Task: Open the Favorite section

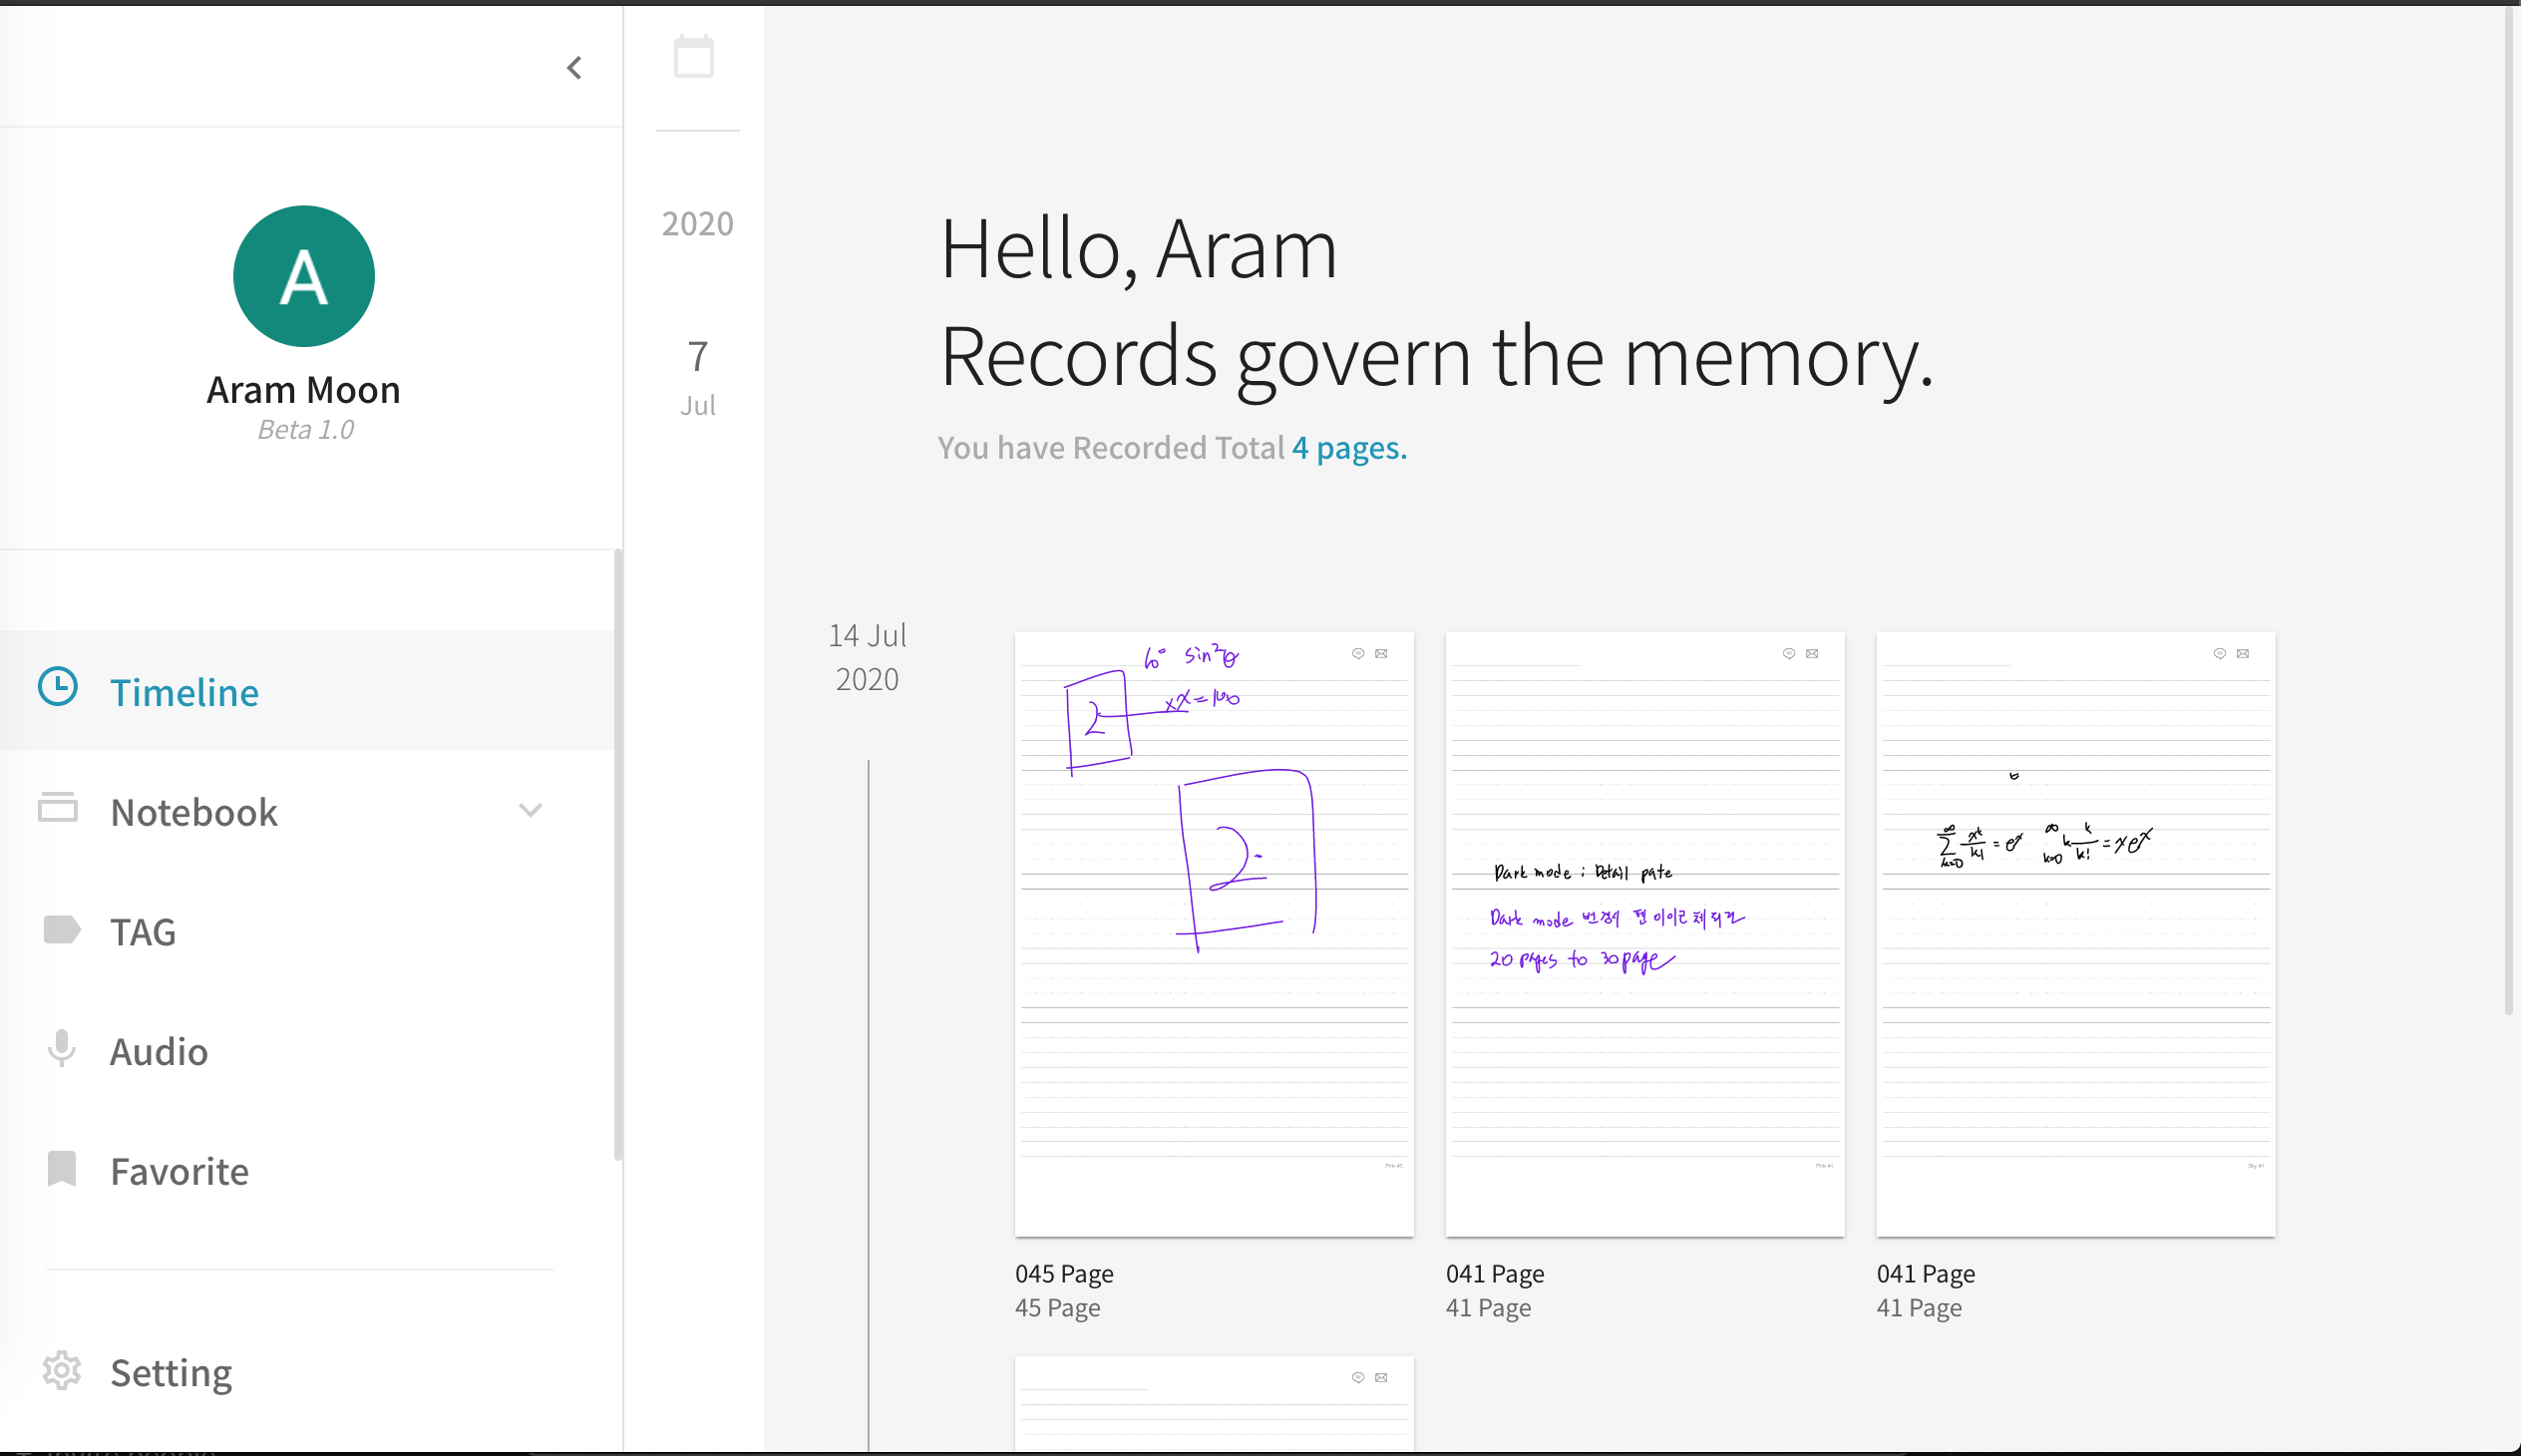Action: click(307, 1171)
